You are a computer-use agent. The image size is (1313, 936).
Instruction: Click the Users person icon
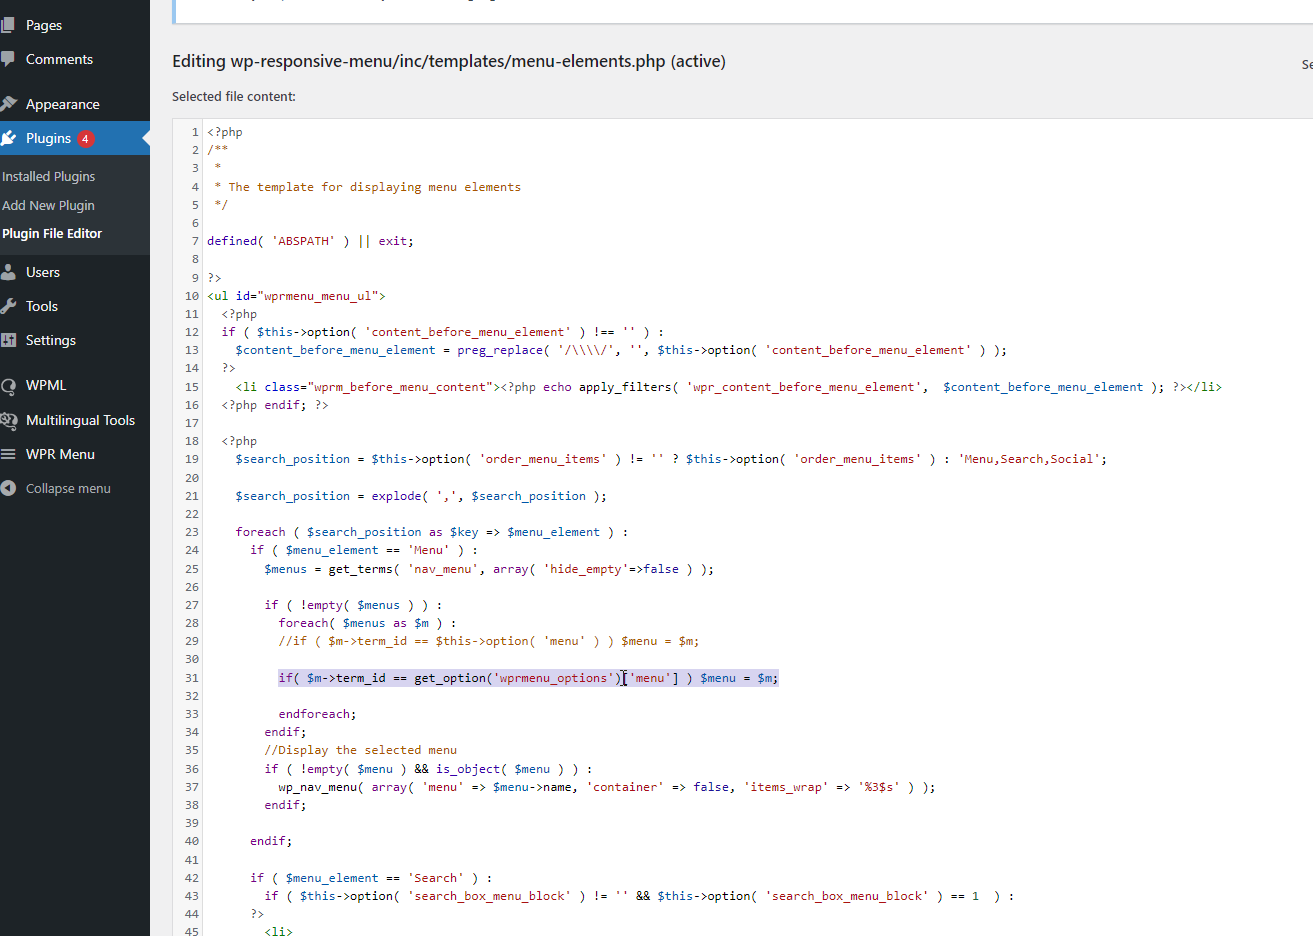pyautogui.click(x=8, y=272)
